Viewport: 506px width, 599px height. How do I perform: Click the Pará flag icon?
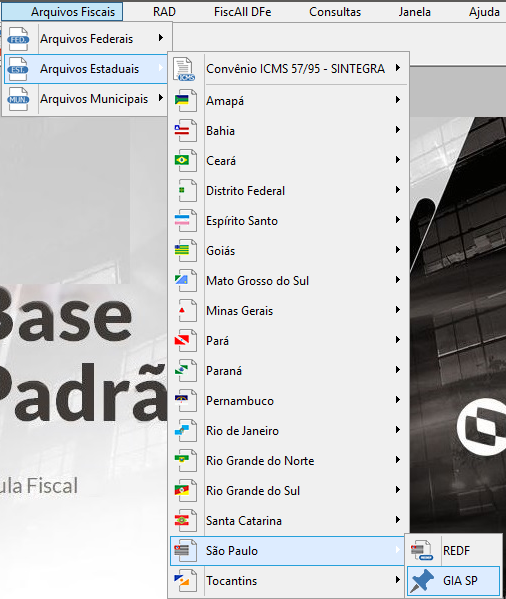[186, 340]
